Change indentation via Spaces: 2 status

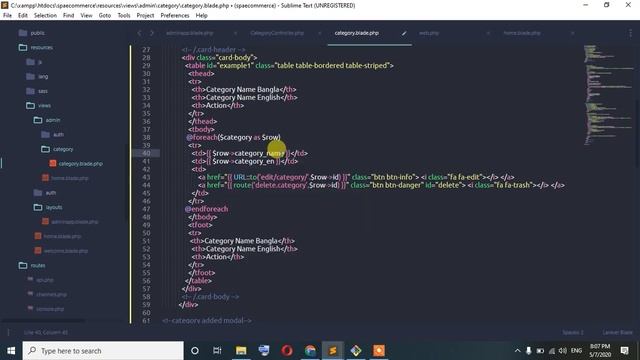coord(573,333)
